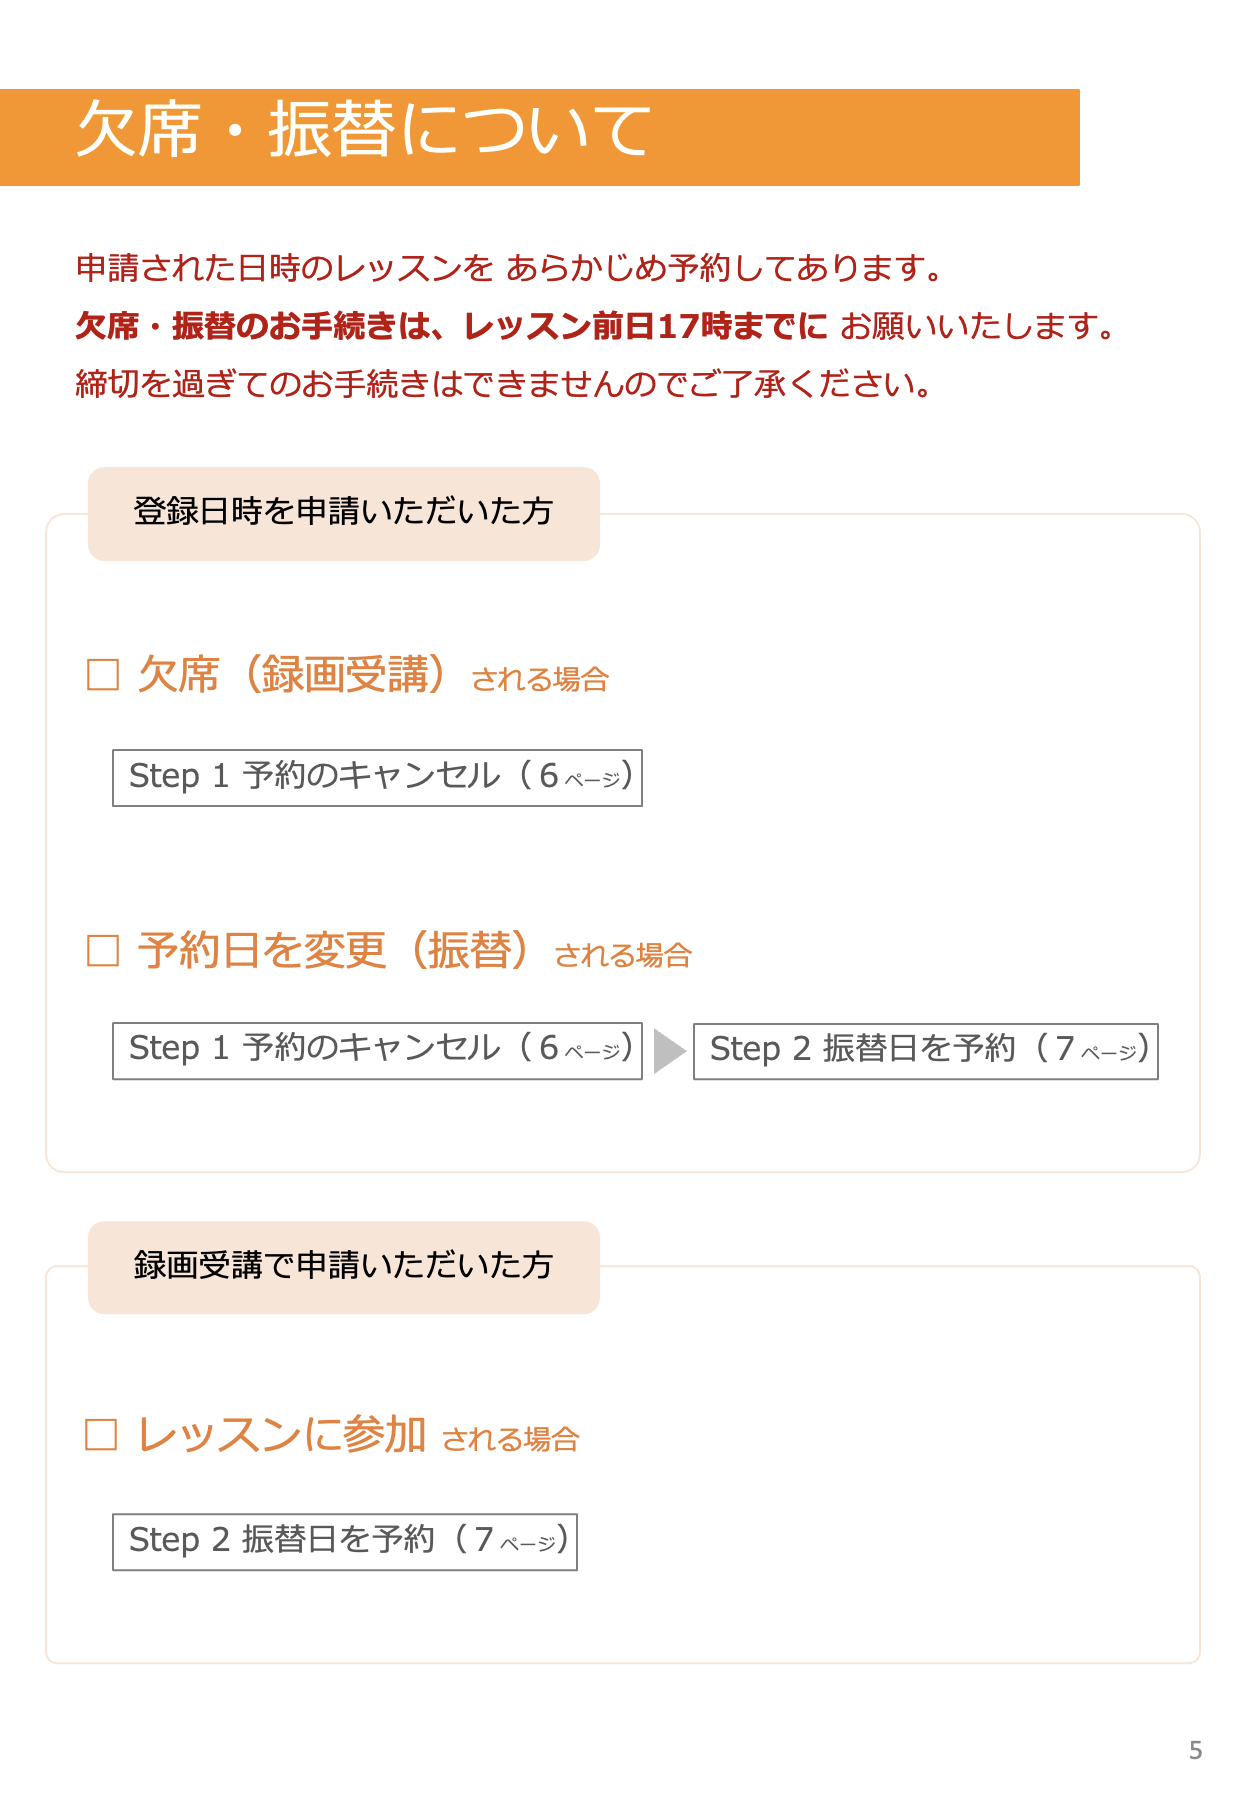This screenshot has height=1799, width=1242.
Task: Select the 録画受講で申請いただいた方 tab label
Action: pos(344,1267)
